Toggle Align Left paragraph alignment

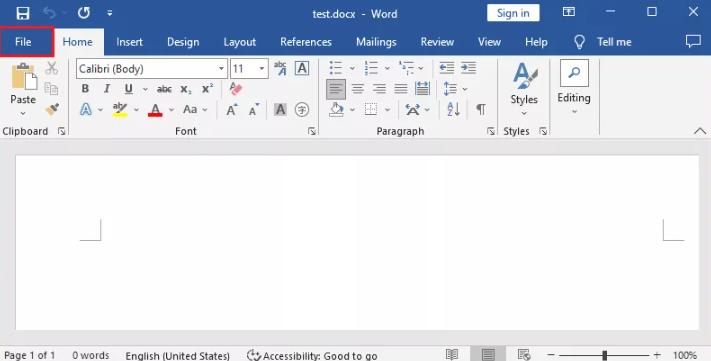336,89
